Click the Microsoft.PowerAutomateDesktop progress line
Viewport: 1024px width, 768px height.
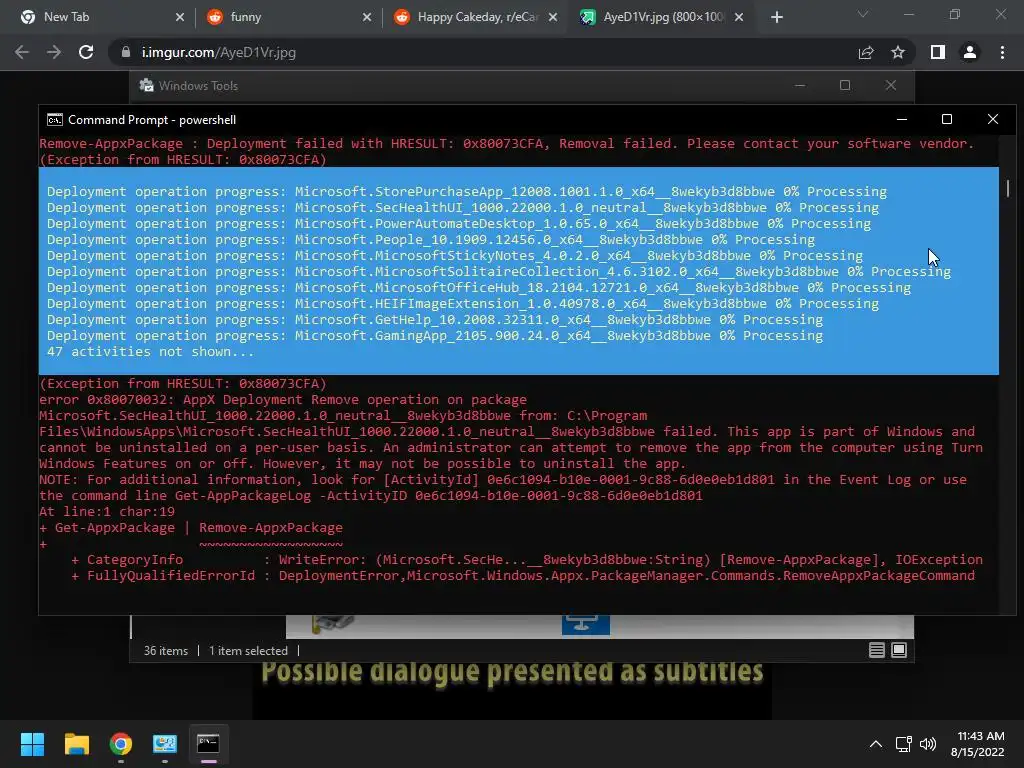point(459,223)
